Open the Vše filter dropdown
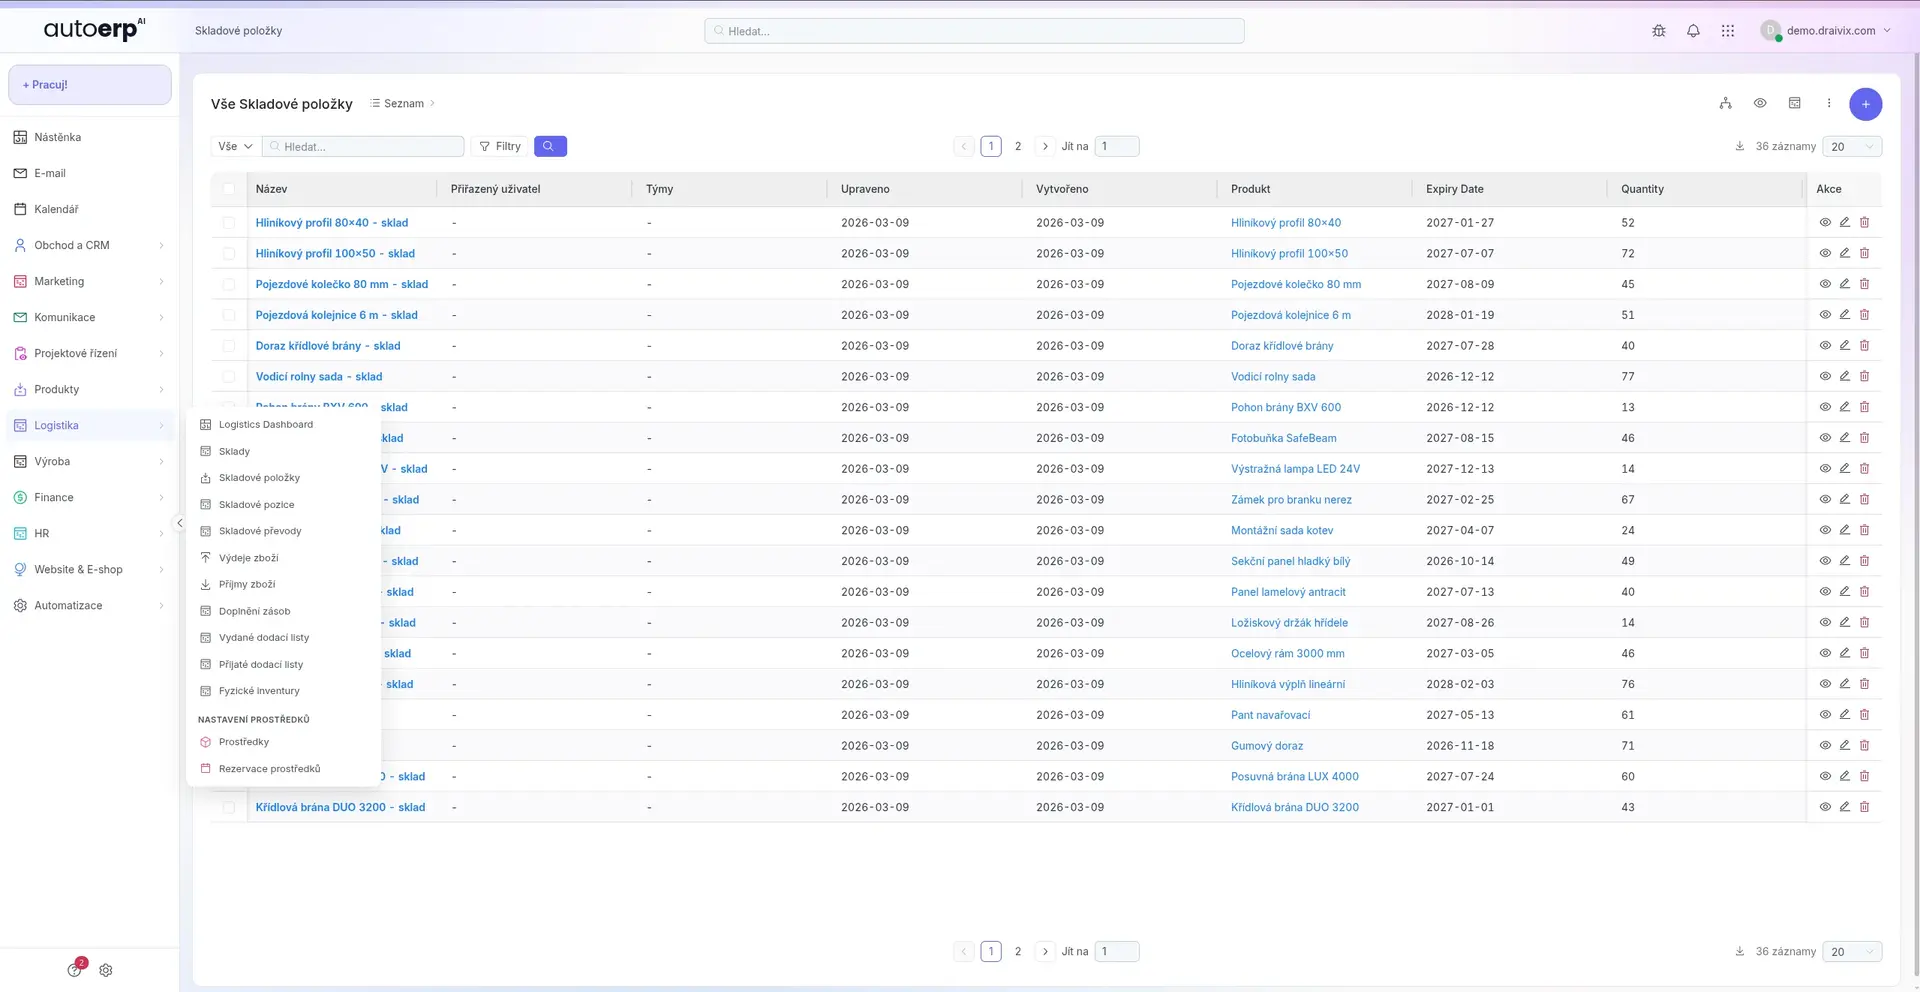The width and height of the screenshot is (1920, 992). pyautogui.click(x=235, y=146)
